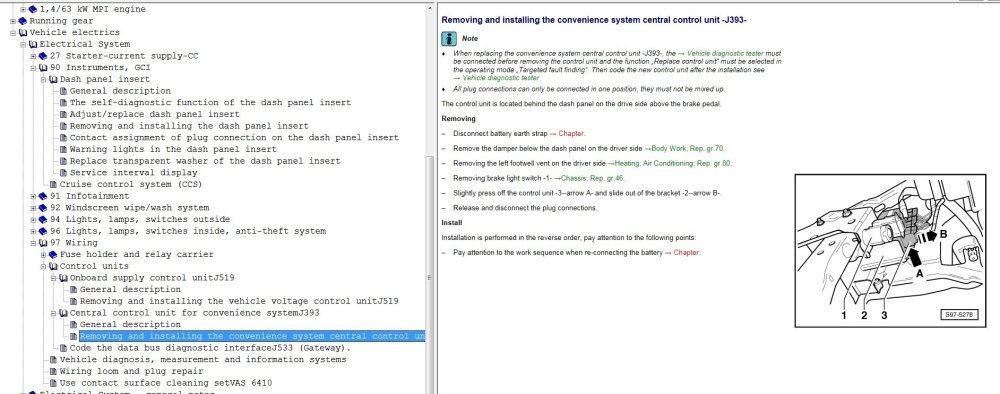This screenshot has height=394, width=1000.
Task: Collapse the 90 Instruments, GCI node
Action: tap(34, 68)
